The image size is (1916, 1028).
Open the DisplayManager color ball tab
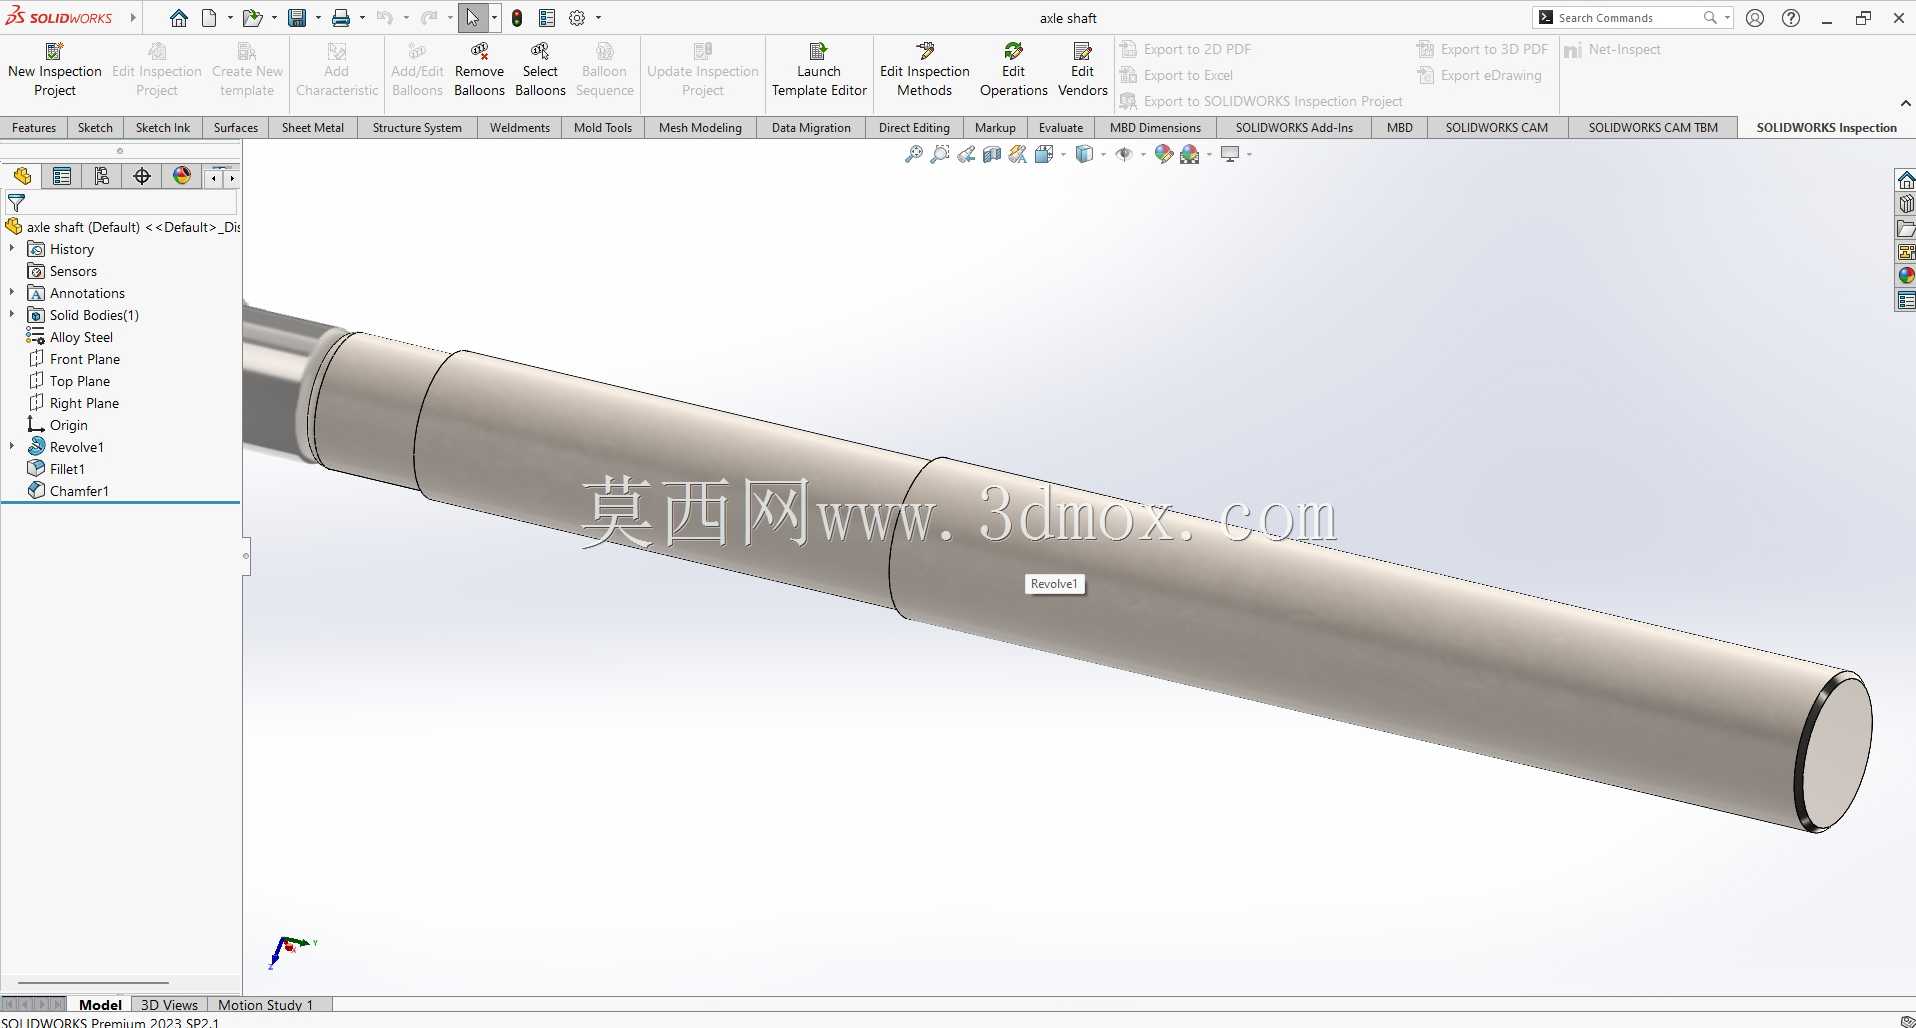tap(182, 176)
